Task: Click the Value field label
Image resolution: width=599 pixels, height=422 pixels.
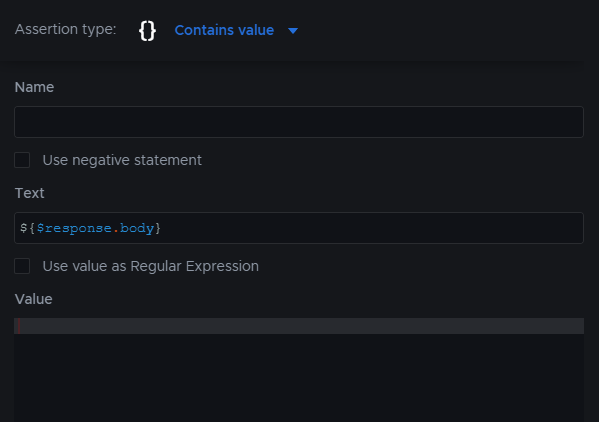Action: pos(34,299)
